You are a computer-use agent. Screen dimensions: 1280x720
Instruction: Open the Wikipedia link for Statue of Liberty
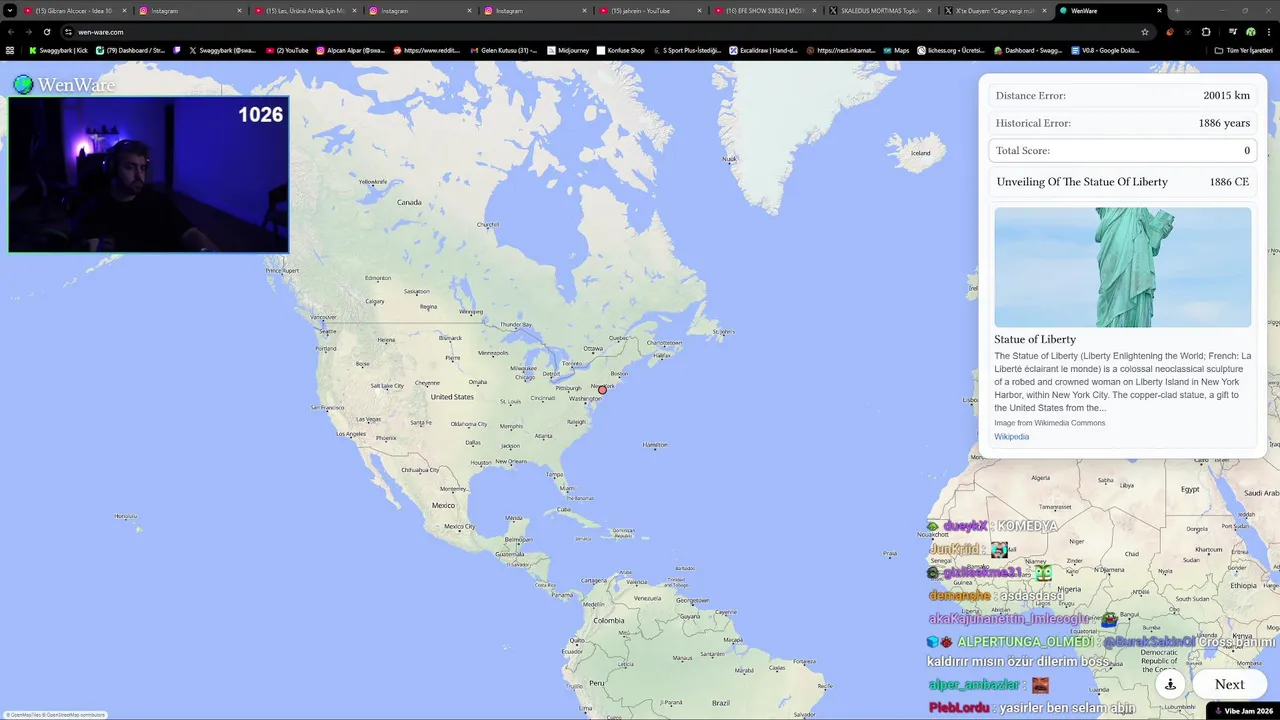[x=1011, y=437]
